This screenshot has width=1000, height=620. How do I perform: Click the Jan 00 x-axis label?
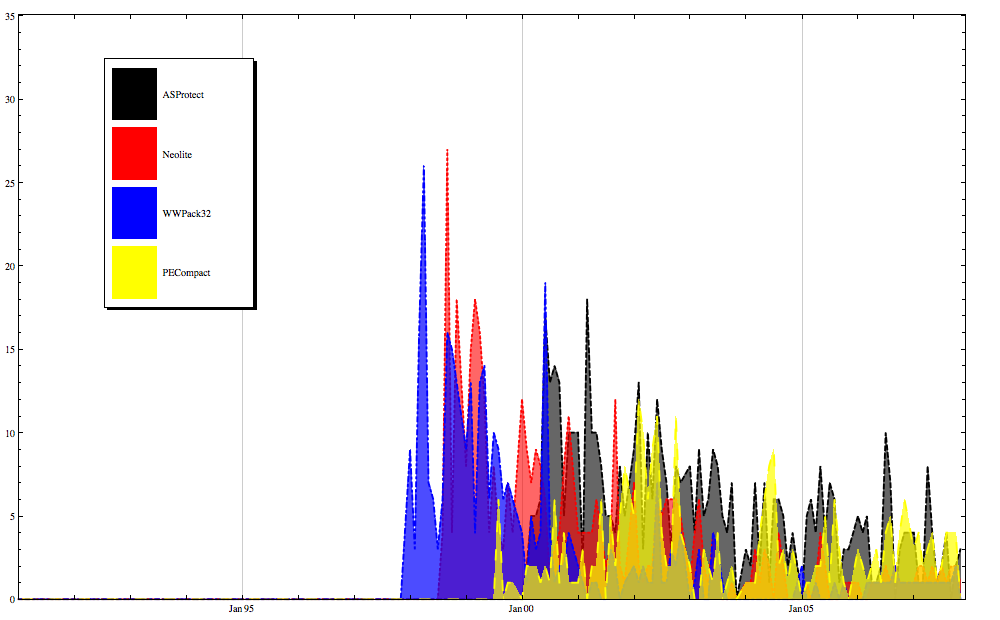pyautogui.click(x=520, y=609)
